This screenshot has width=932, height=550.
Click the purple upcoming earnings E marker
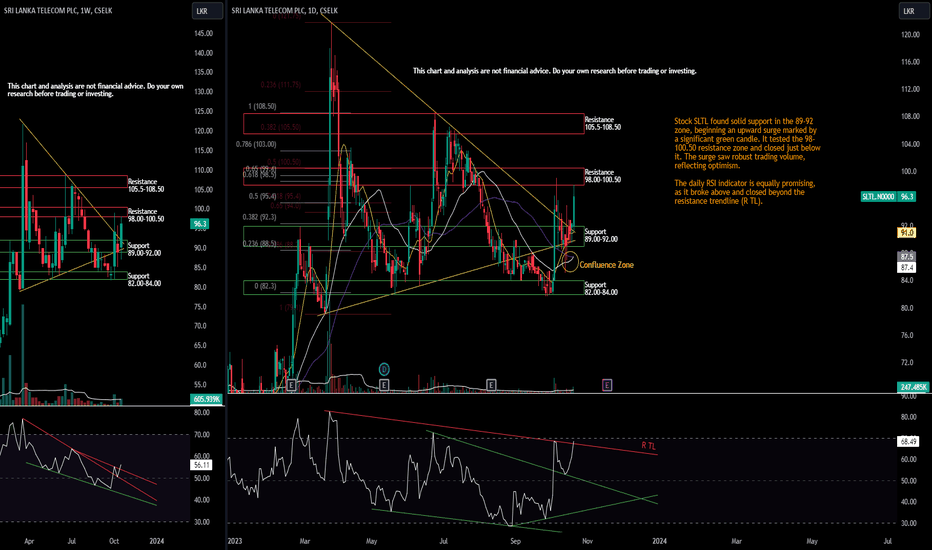pyautogui.click(x=607, y=385)
